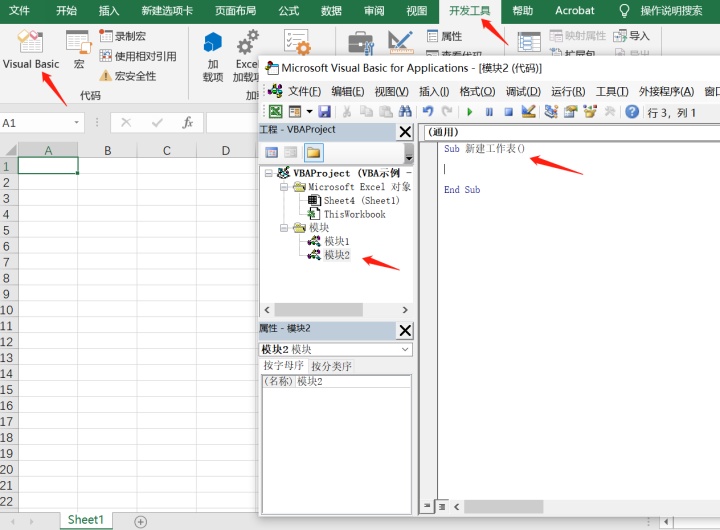Close the 工程 - VBAProject panel
Screen dimensions: 720x530
point(405,132)
